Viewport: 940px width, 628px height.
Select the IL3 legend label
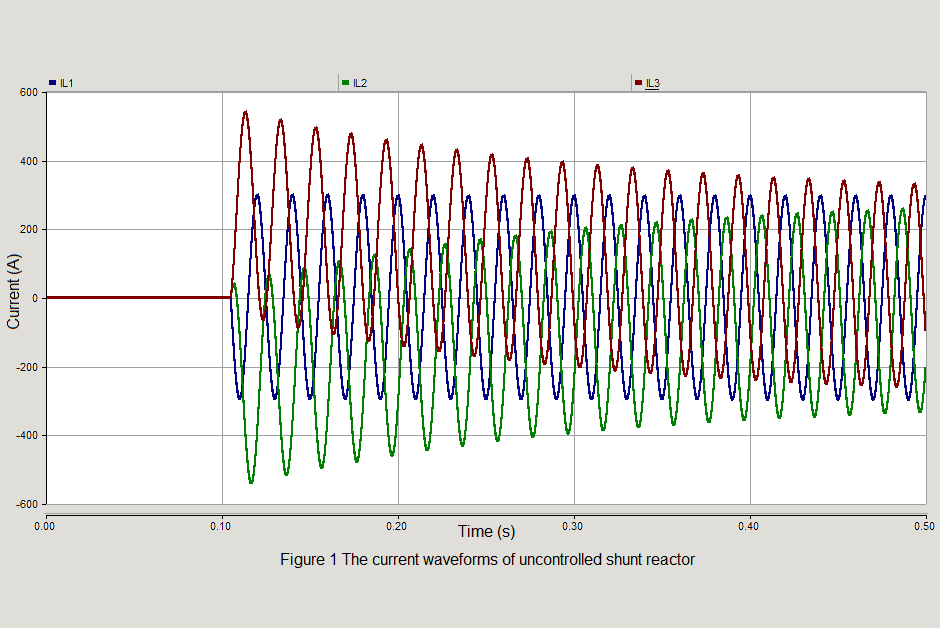pyautogui.click(x=653, y=82)
